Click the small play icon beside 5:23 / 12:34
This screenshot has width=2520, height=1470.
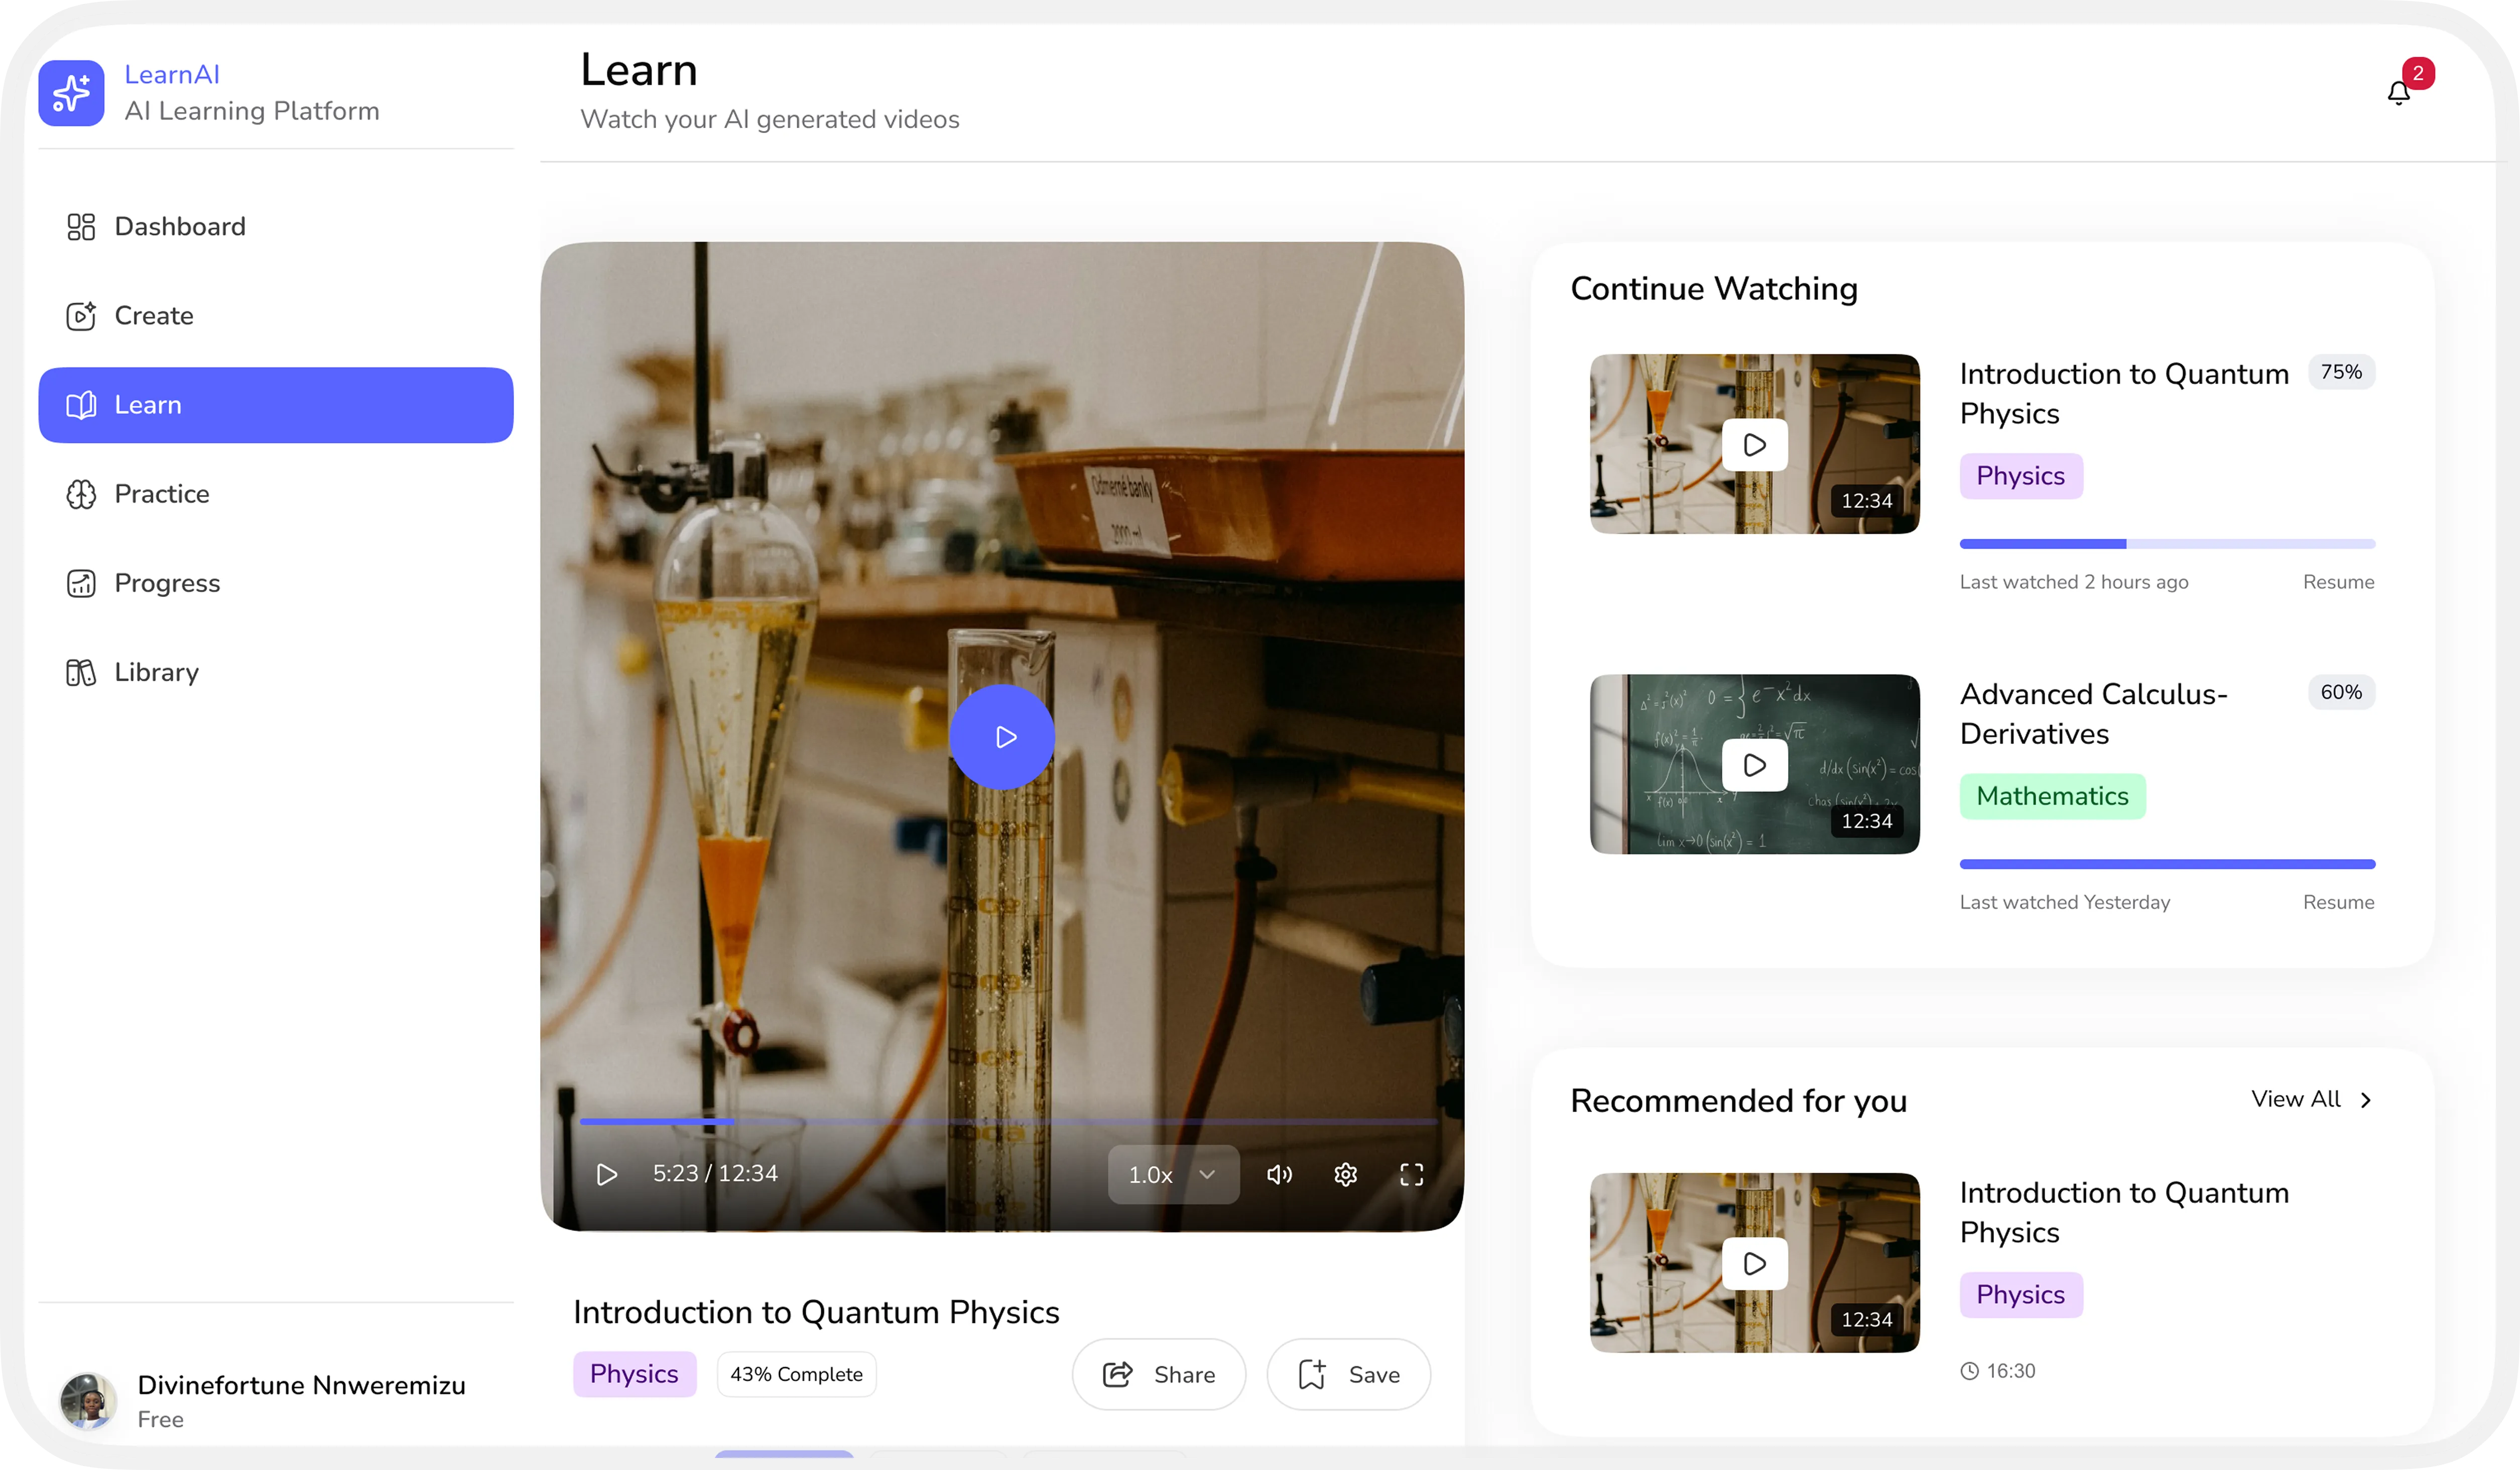pos(606,1174)
